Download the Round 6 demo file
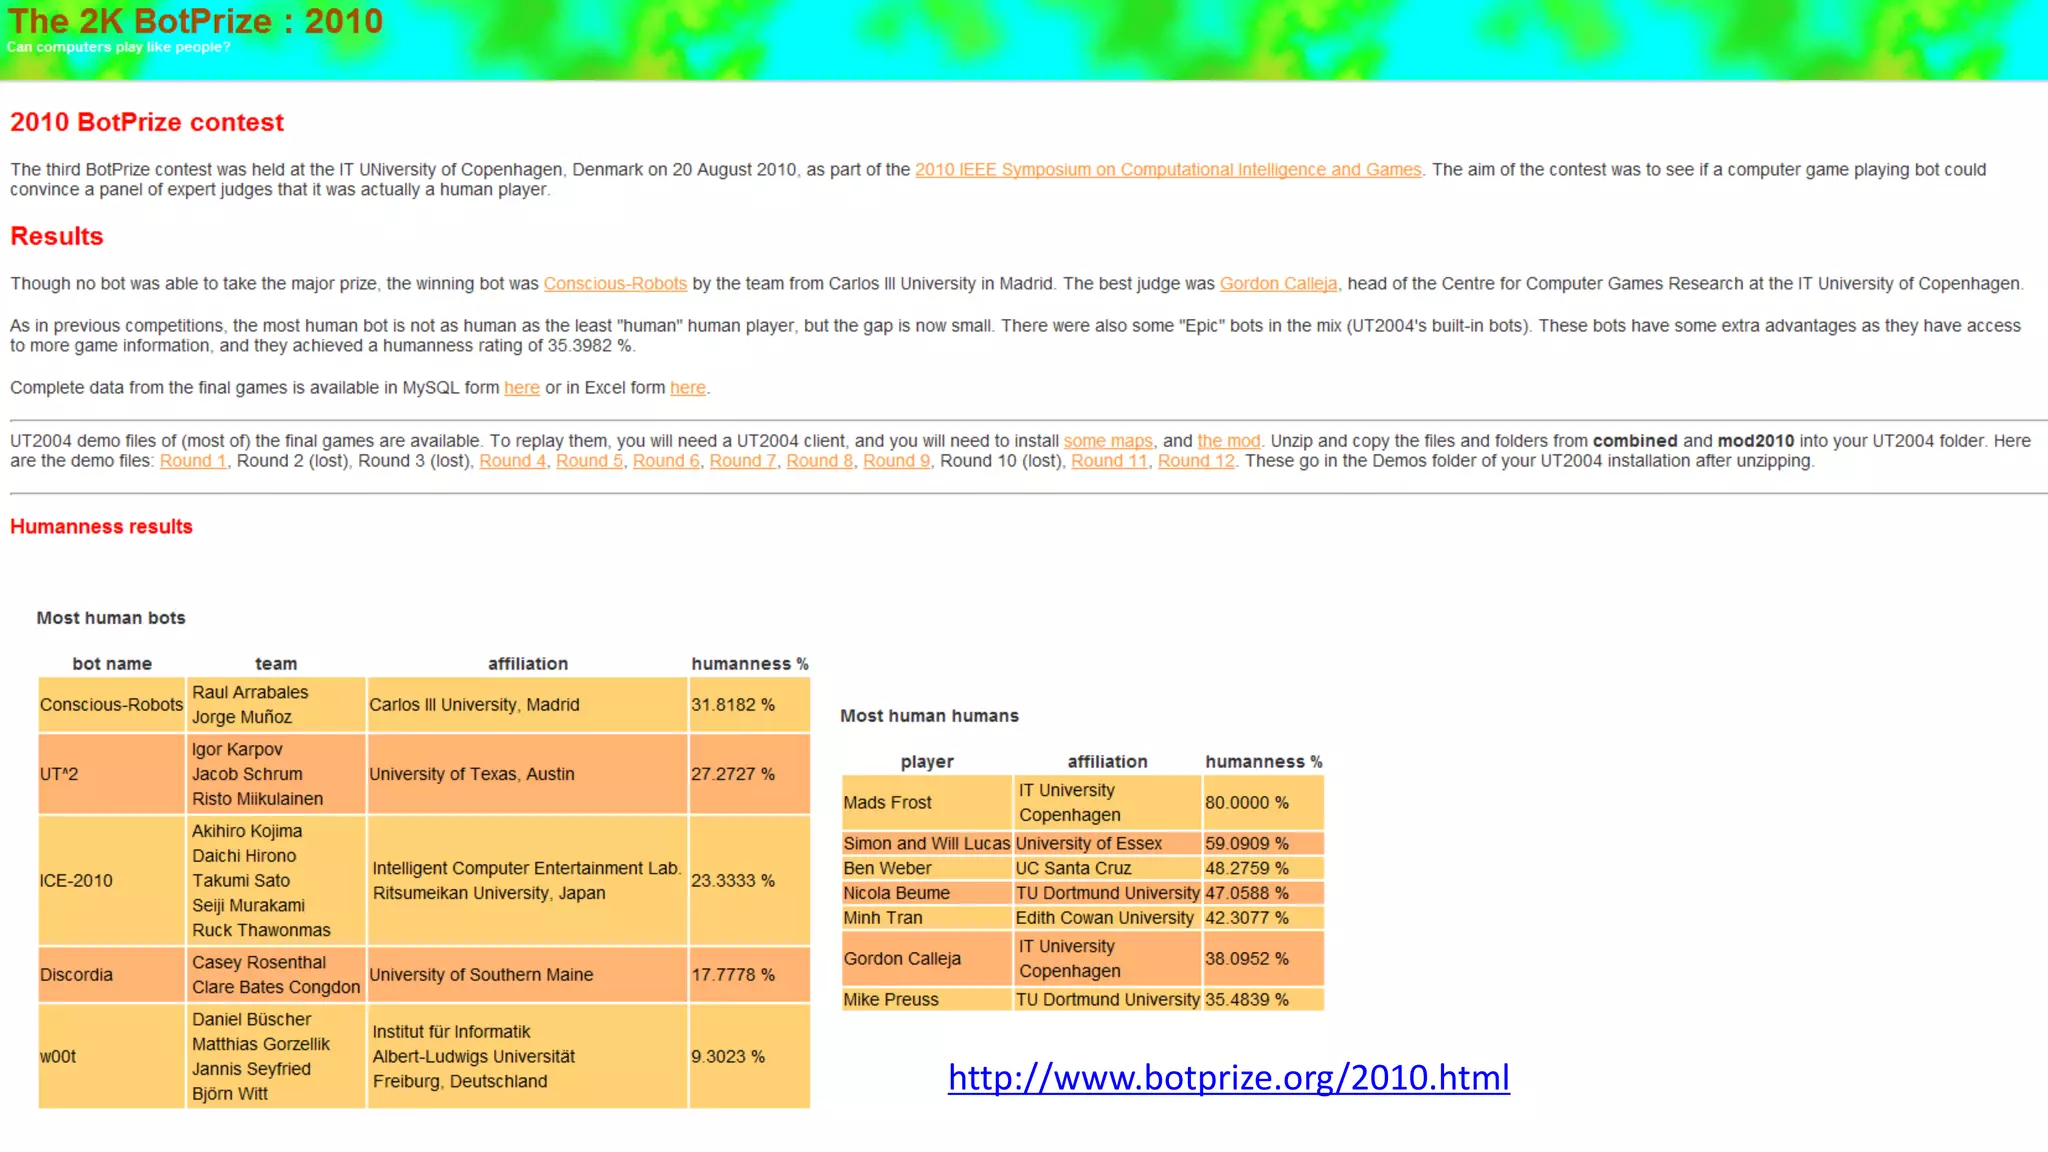 [666, 461]
